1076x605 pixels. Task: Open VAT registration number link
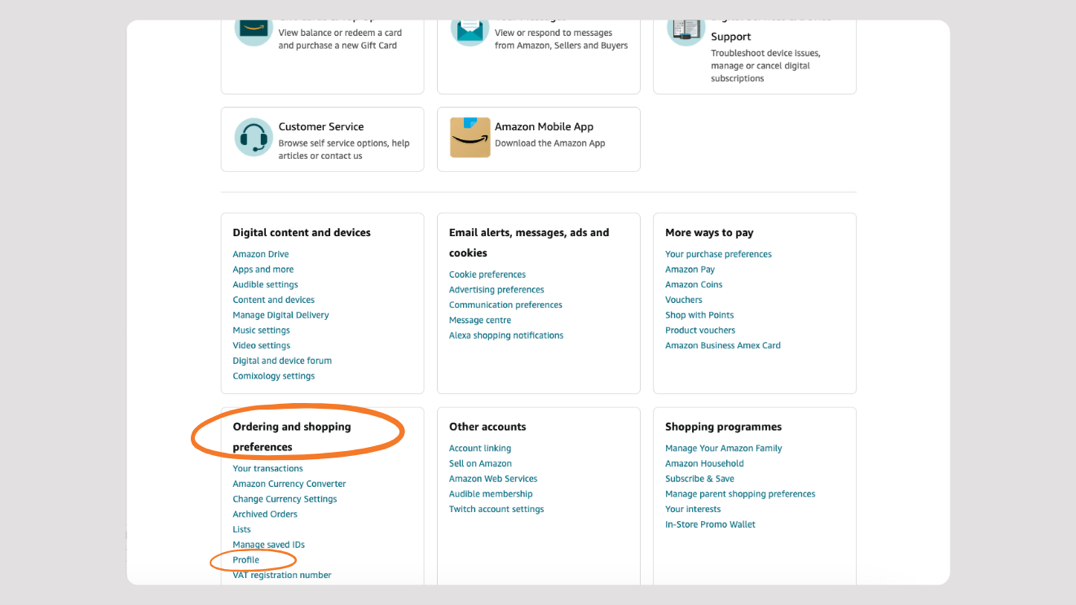click(x=281, y=575)
